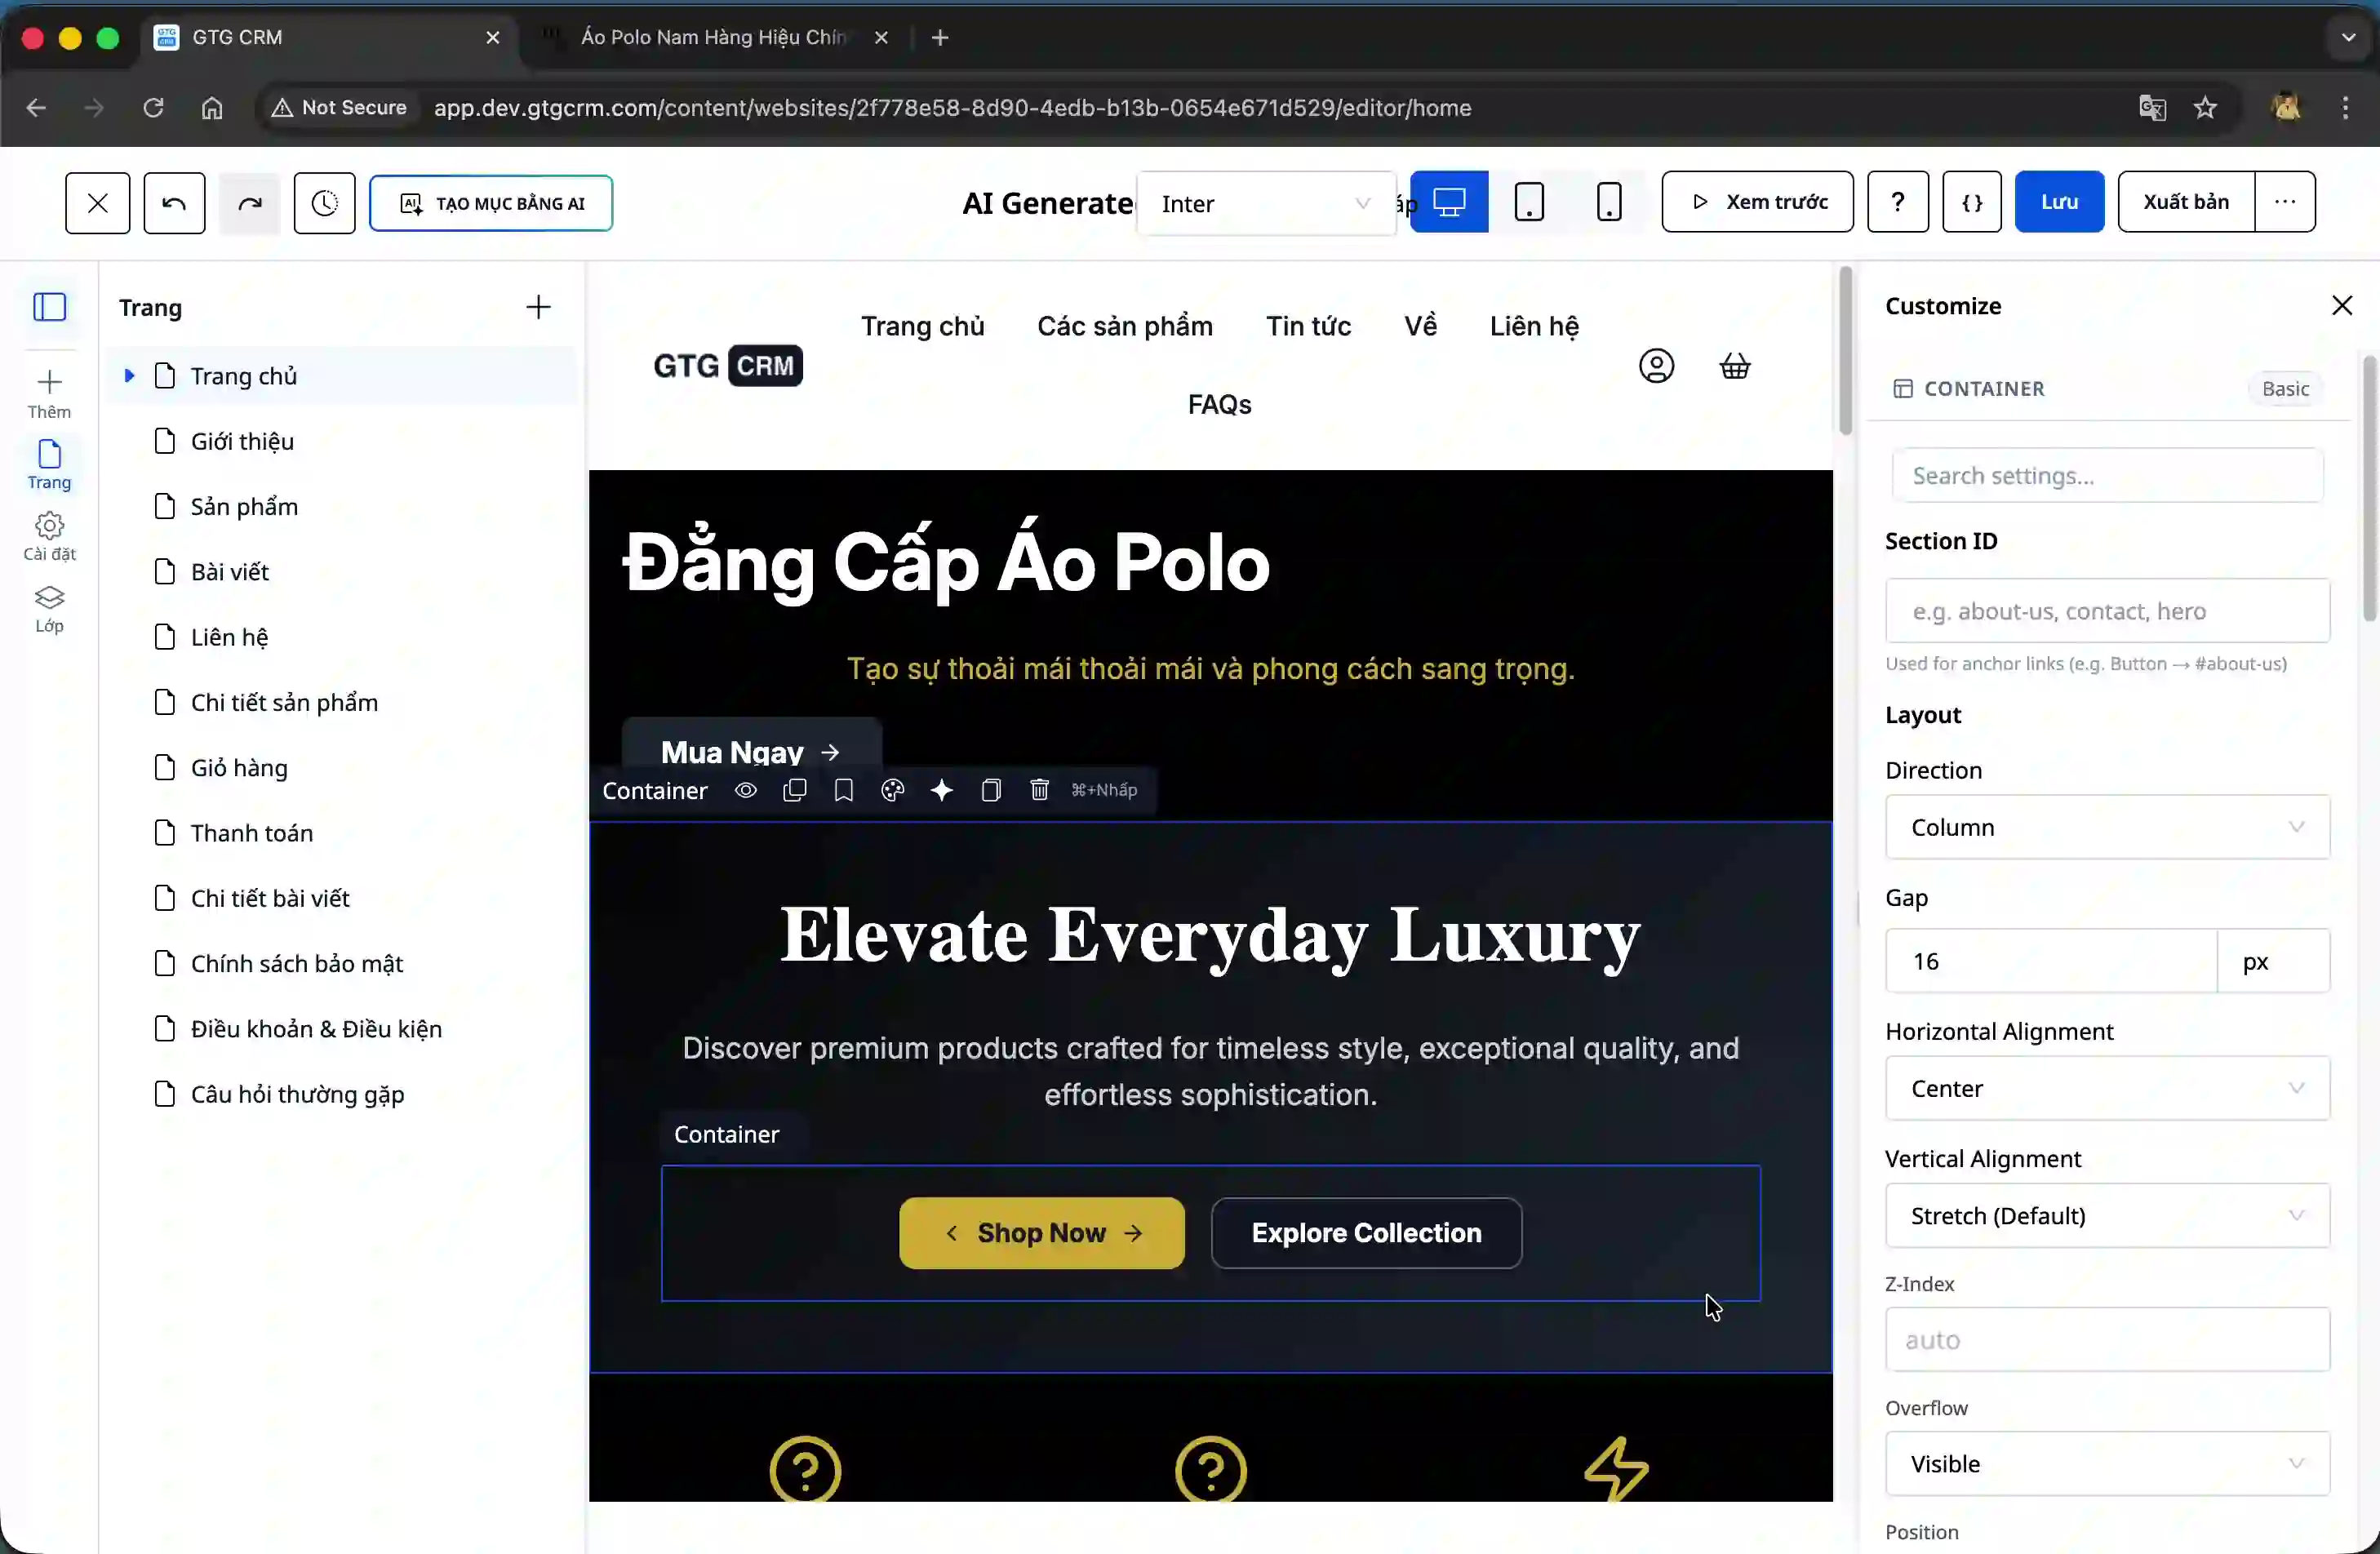Switch to mobile phone preview
Image resolution: width=2380 pixels, height=1554 pixels.
[1608, 202]
